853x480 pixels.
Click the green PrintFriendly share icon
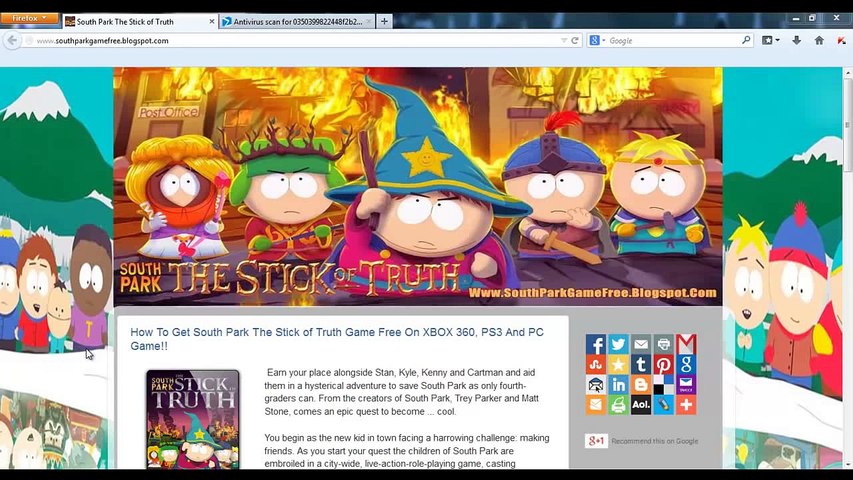(x=618, y=404)
